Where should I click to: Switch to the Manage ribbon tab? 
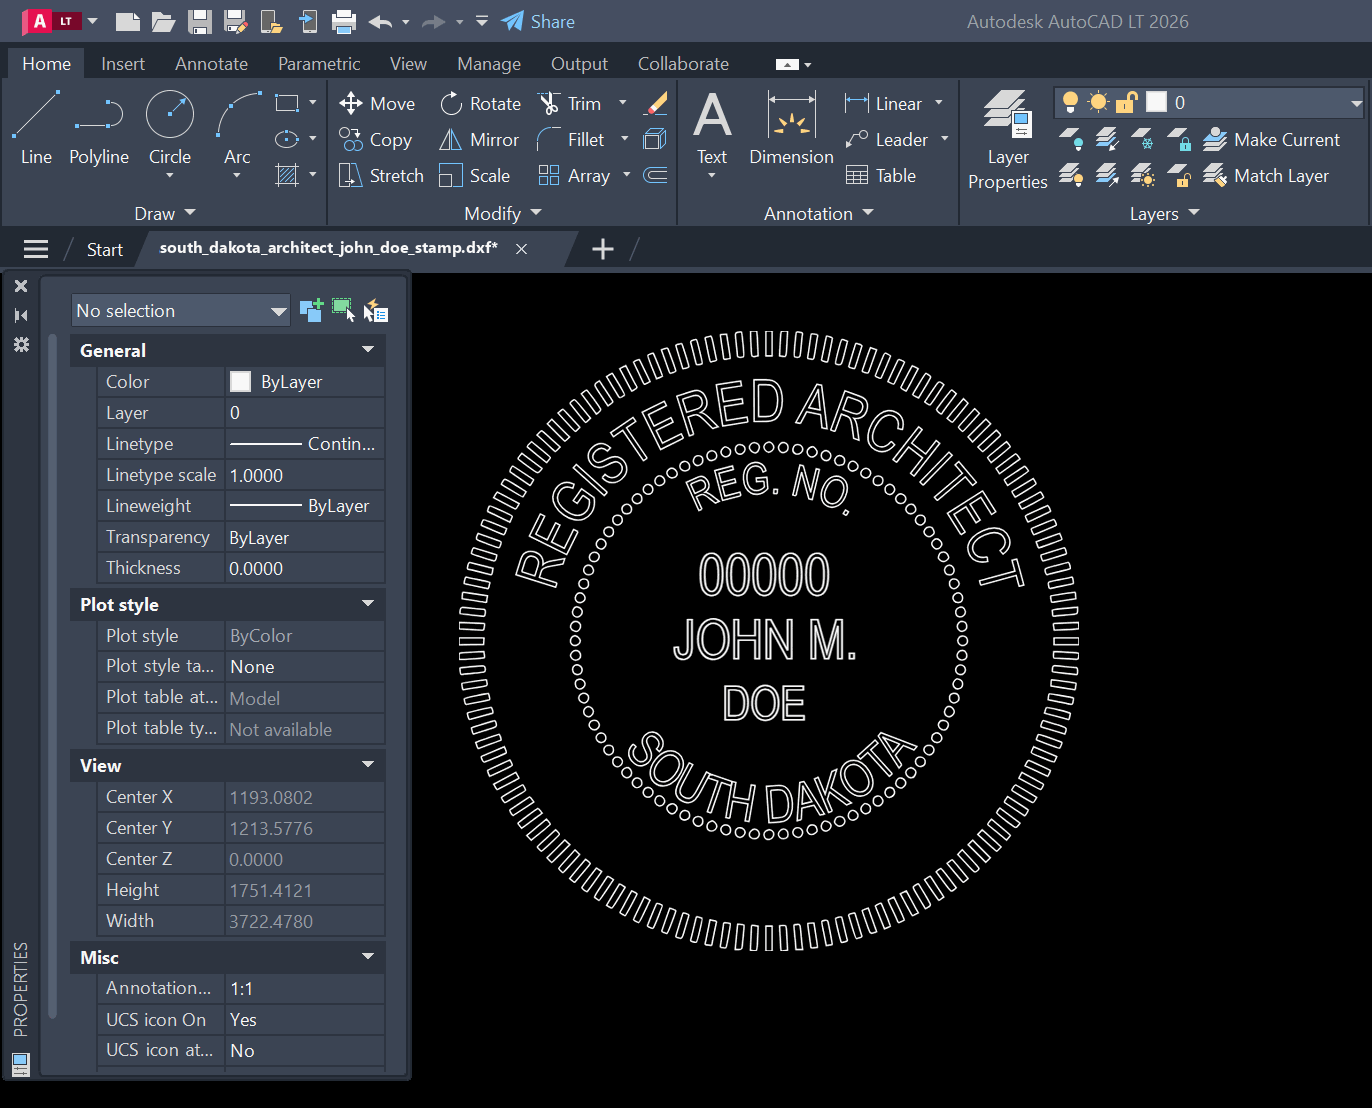[489, 64]
